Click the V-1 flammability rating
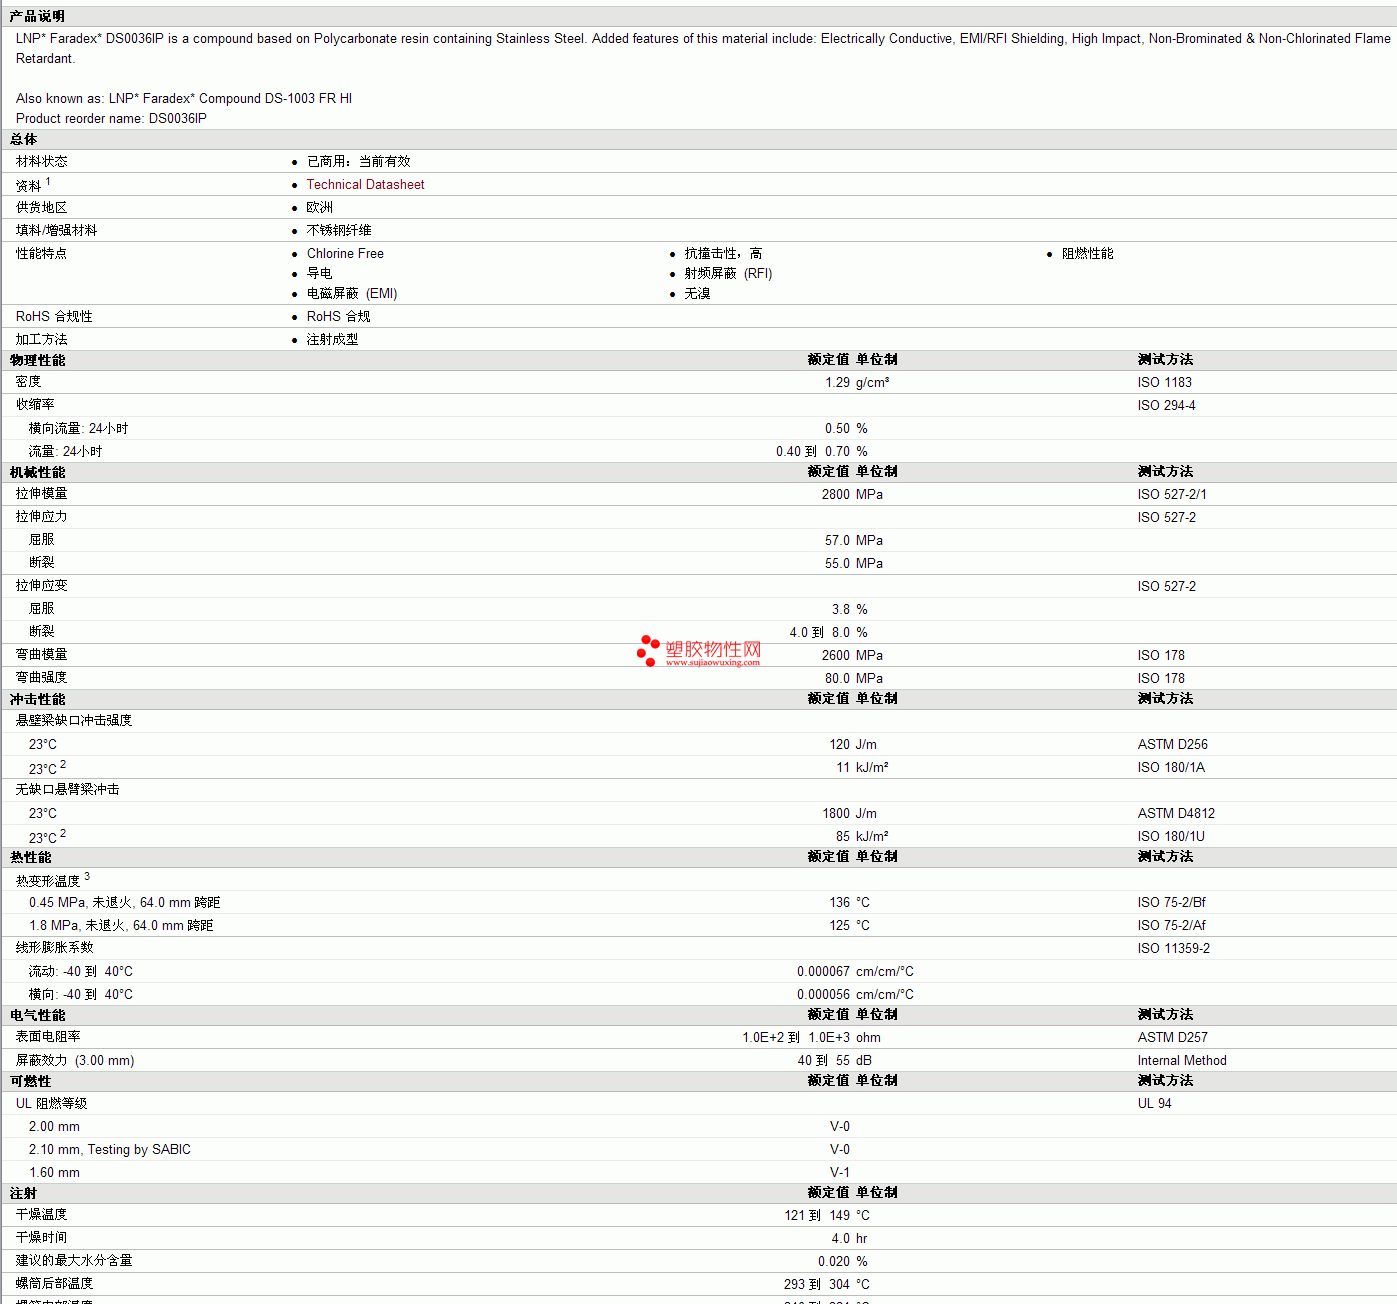Viewport: 1397px width, 1304px height. pyautogui.click(x=840, y=1173)
